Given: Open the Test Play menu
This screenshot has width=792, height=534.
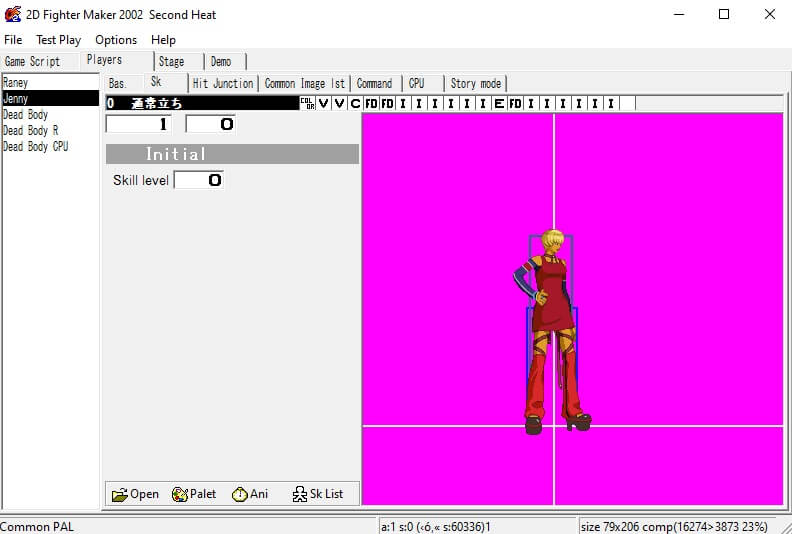Looking at the screenshot, I should 59,40.
